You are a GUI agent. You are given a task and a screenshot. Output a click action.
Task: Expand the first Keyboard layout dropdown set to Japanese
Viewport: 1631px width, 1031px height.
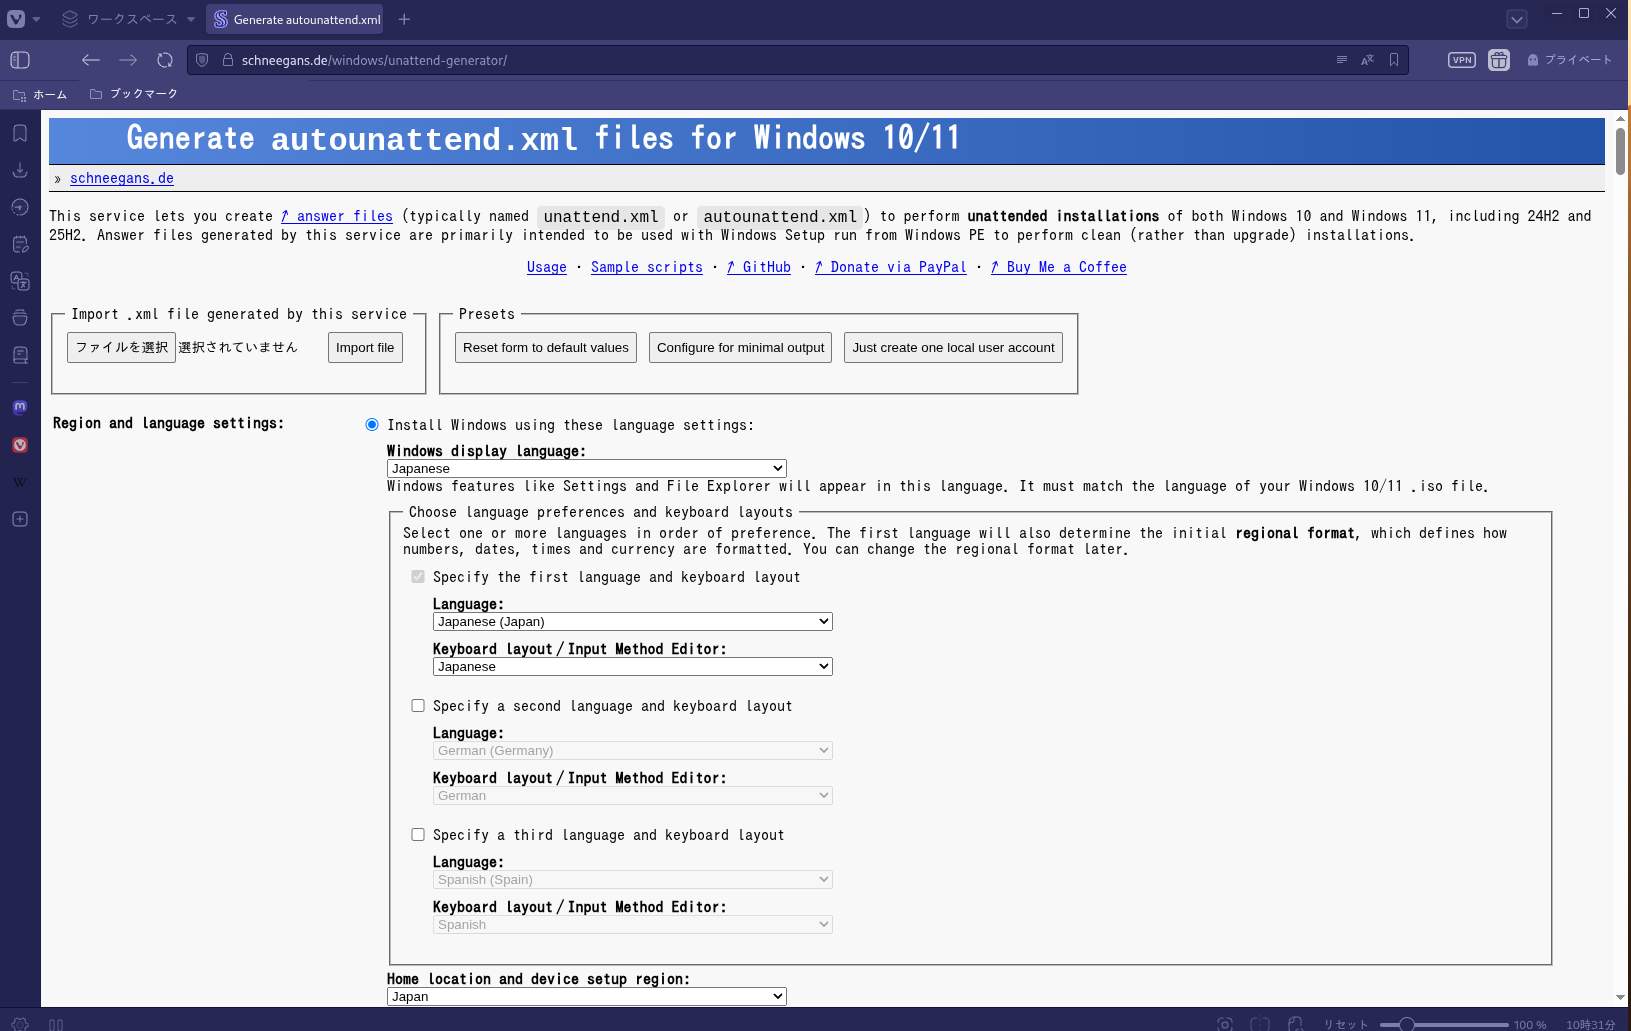[x=632, y=666]
